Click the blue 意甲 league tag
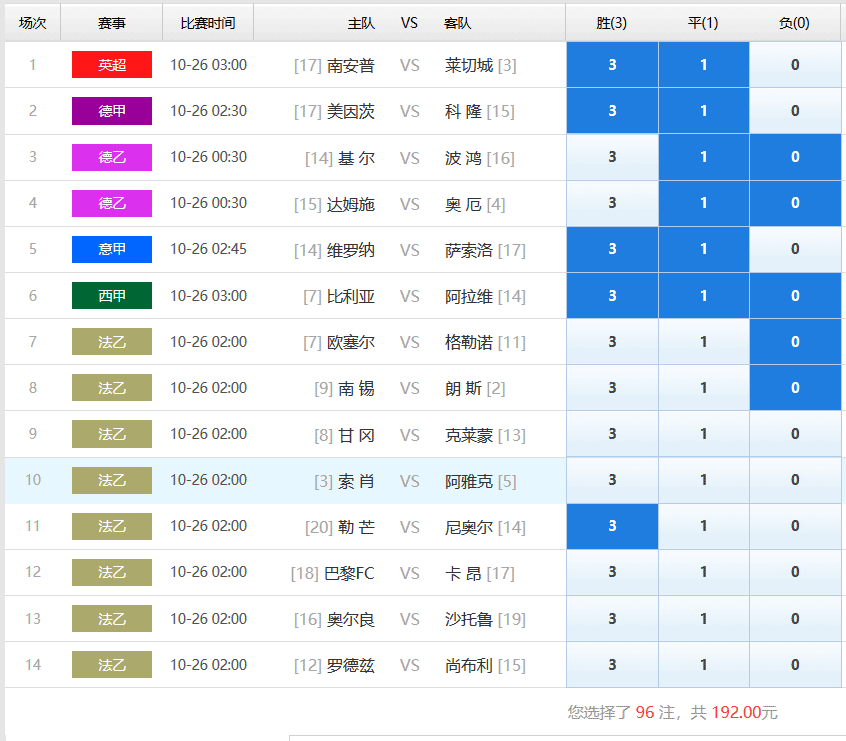 coord(112,249)
